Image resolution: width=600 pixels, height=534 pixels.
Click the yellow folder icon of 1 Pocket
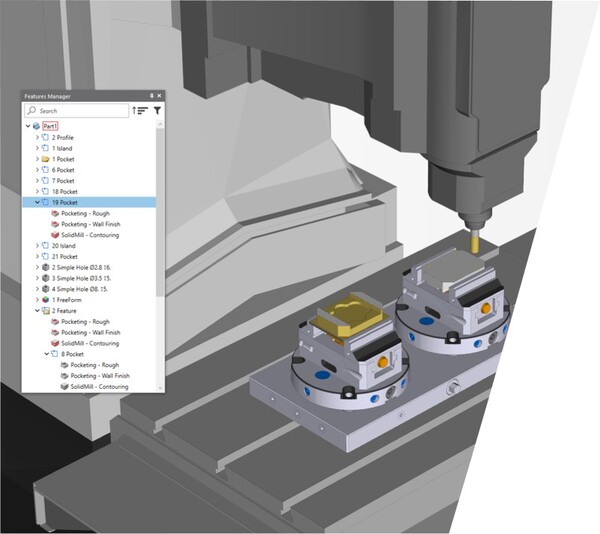[45, 159]
